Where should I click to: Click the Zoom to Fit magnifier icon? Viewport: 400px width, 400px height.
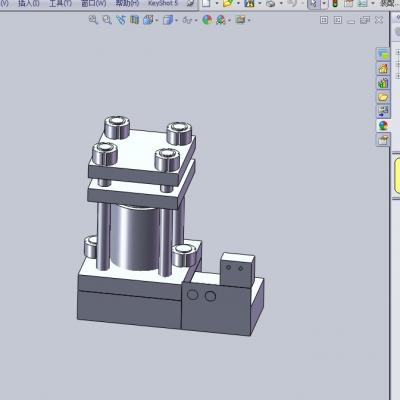pos(93,20)
